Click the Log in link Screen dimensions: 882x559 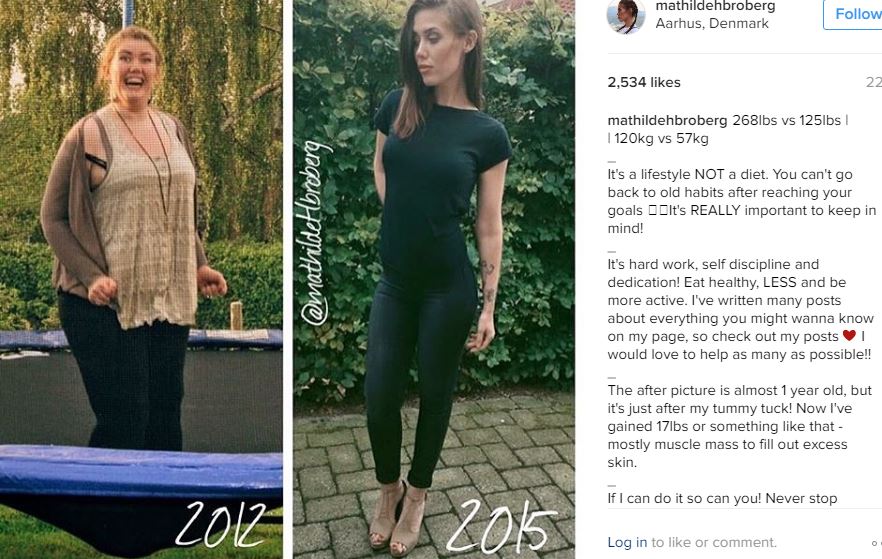point(627,542)
